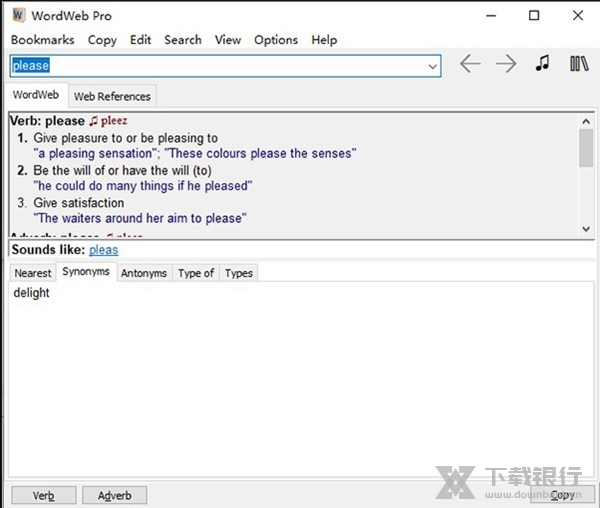Click scroll down arrow in definitions pane
Image resolution: width=600 pixels, height=508 pixels.
coord(586,229)
